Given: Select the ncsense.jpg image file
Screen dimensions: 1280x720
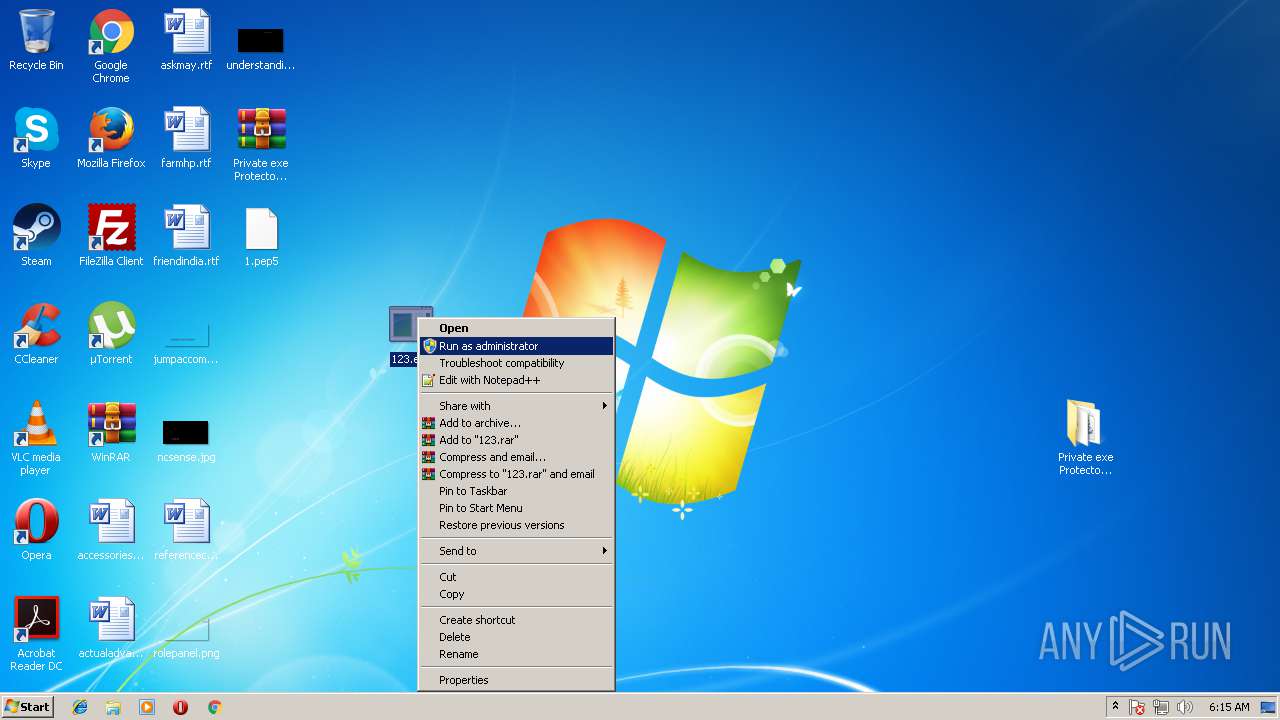Looking at the screenshot, I should tap(186, 440).
